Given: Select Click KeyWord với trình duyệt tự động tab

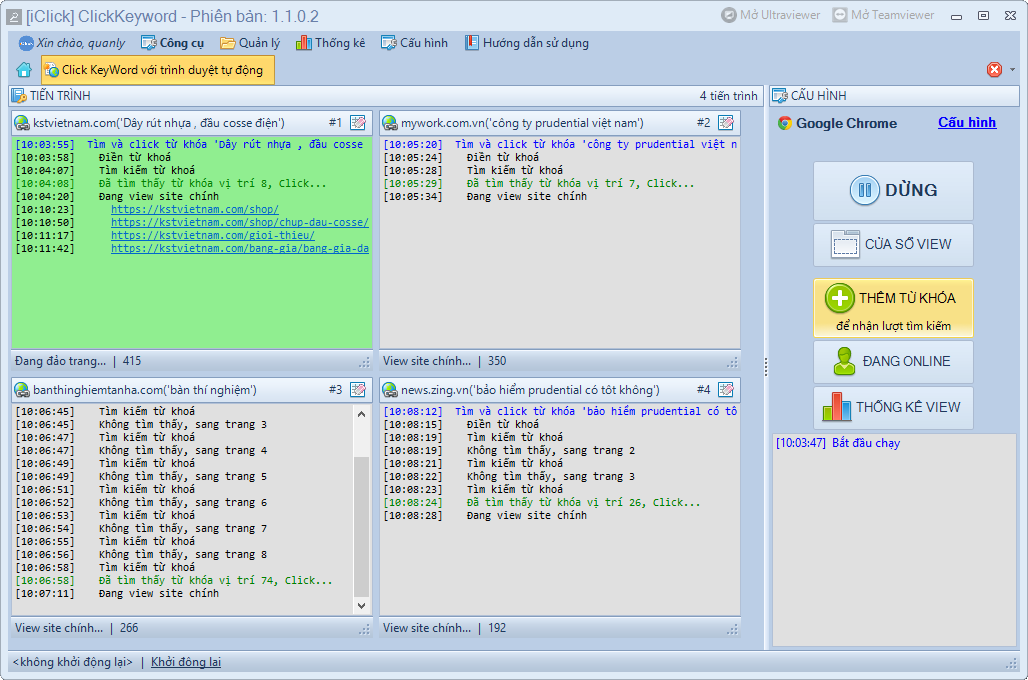Looking at the screenshot, I should tap(158, 70).
